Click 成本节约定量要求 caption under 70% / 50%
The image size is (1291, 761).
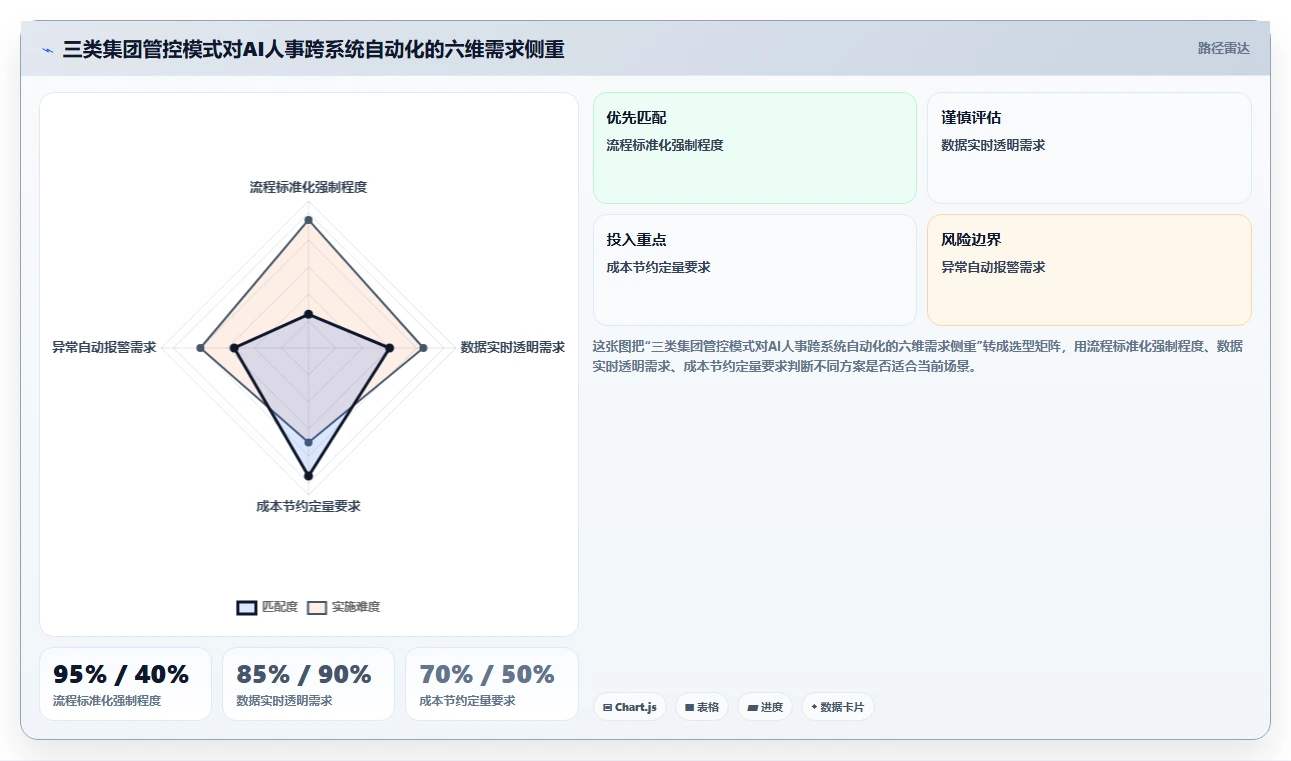pos(467,701)
